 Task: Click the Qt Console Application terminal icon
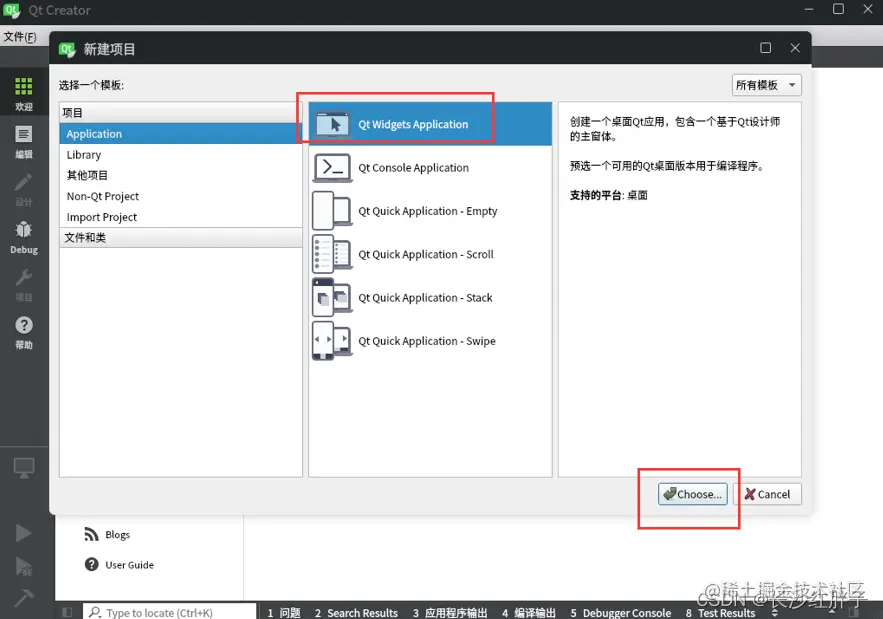pos(332,168)
